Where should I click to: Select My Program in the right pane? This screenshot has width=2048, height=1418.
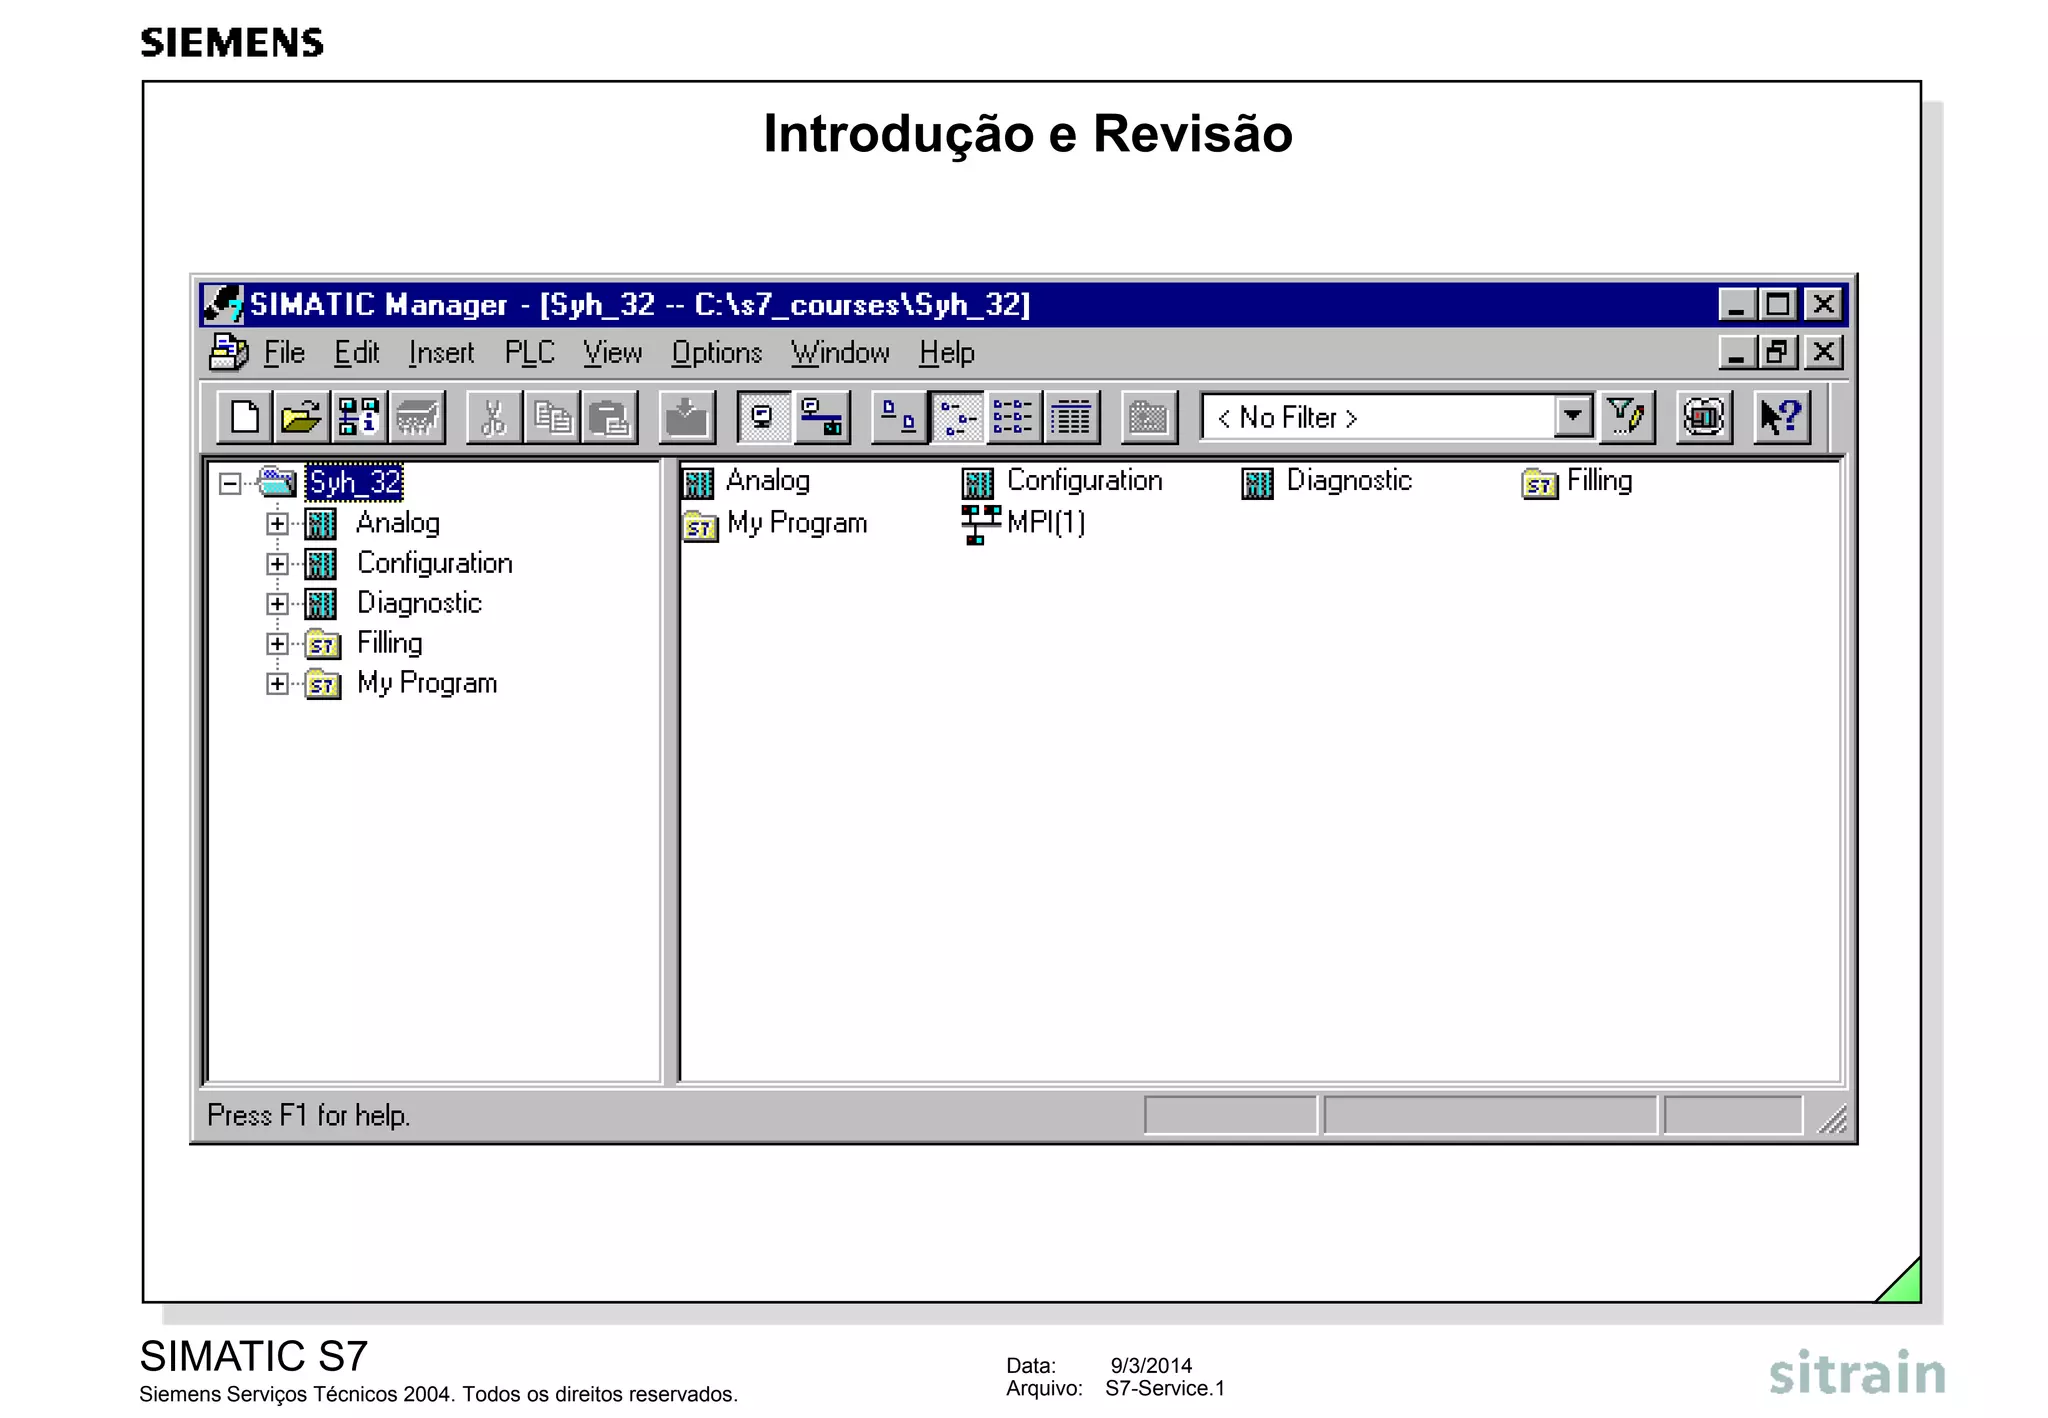coord(796,523)
